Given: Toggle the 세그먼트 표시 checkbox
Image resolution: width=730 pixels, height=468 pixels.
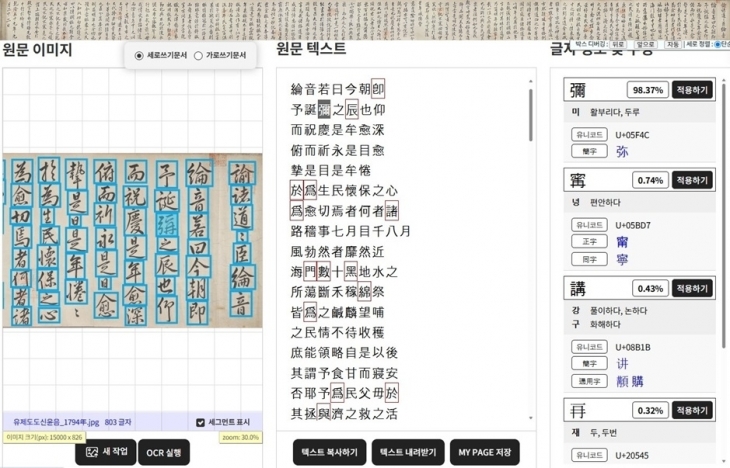Looking at the screenshot, I should pos(201,422).
